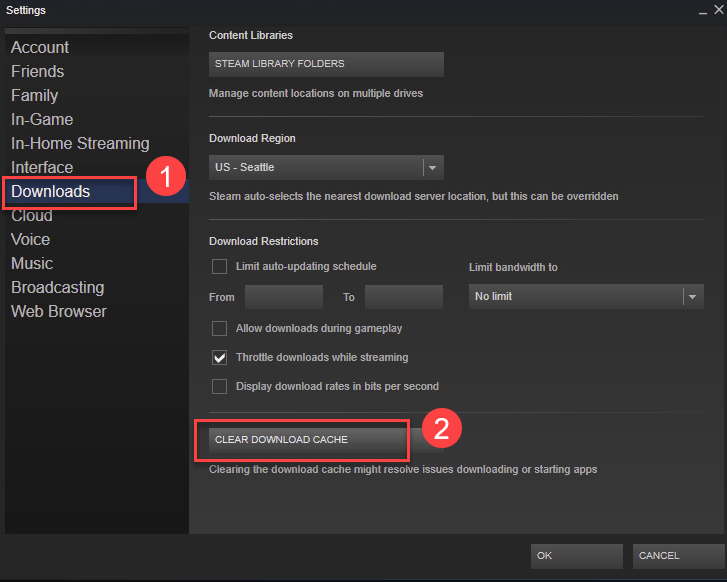Check Allow downloads during gameplay
Screen dimensions: 727x582
220,328
